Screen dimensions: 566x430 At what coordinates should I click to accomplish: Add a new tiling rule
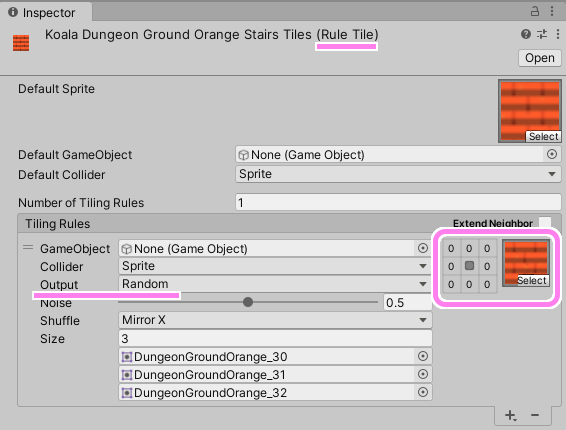(x=511, y=415)
